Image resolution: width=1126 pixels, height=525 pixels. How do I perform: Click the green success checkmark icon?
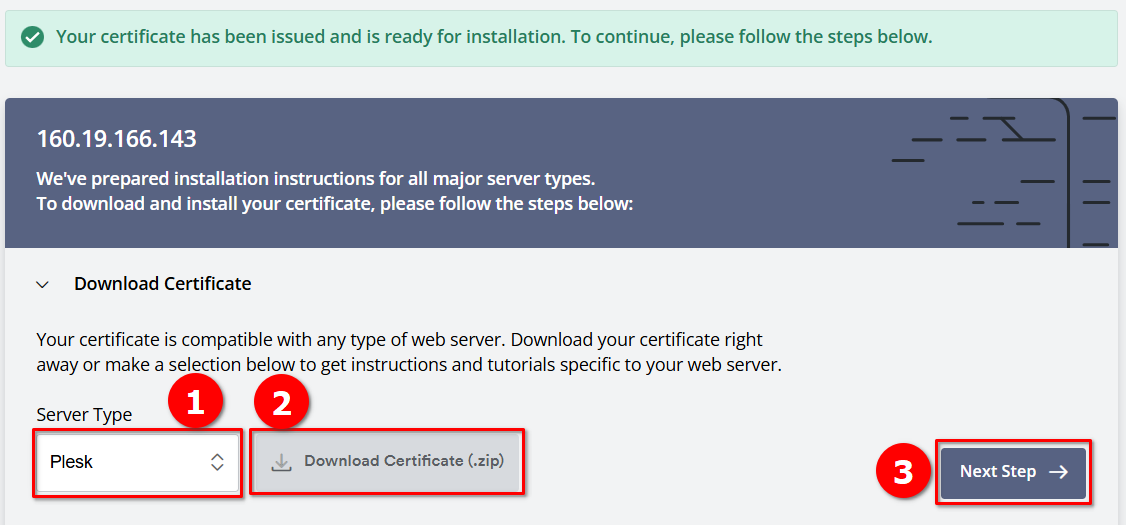[x=32, y=37]
